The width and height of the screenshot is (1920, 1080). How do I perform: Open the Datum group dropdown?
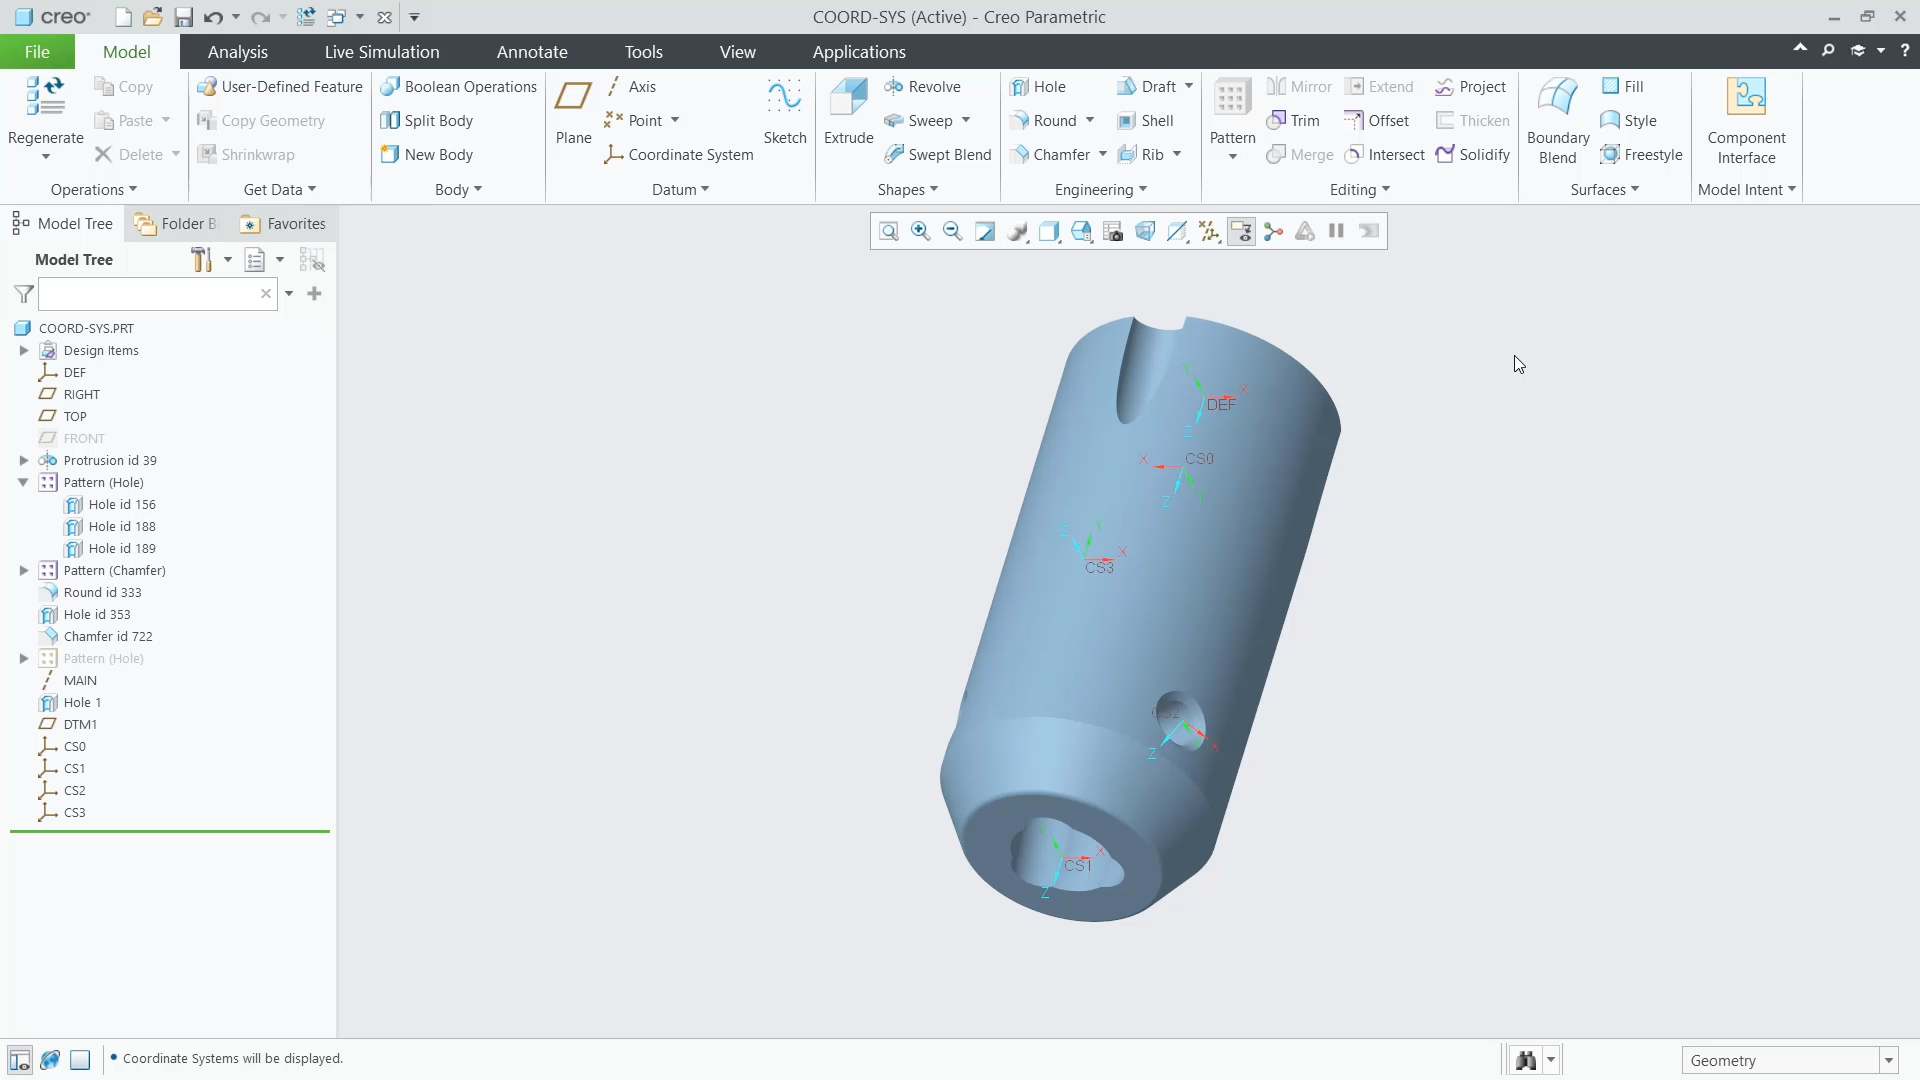point(680,189)
